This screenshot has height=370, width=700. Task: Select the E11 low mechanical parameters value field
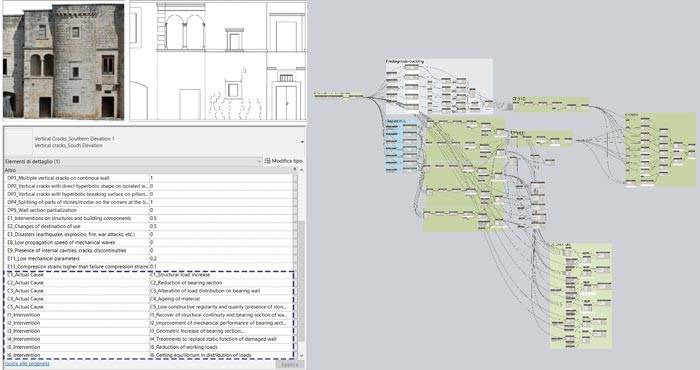click(221, 258)
